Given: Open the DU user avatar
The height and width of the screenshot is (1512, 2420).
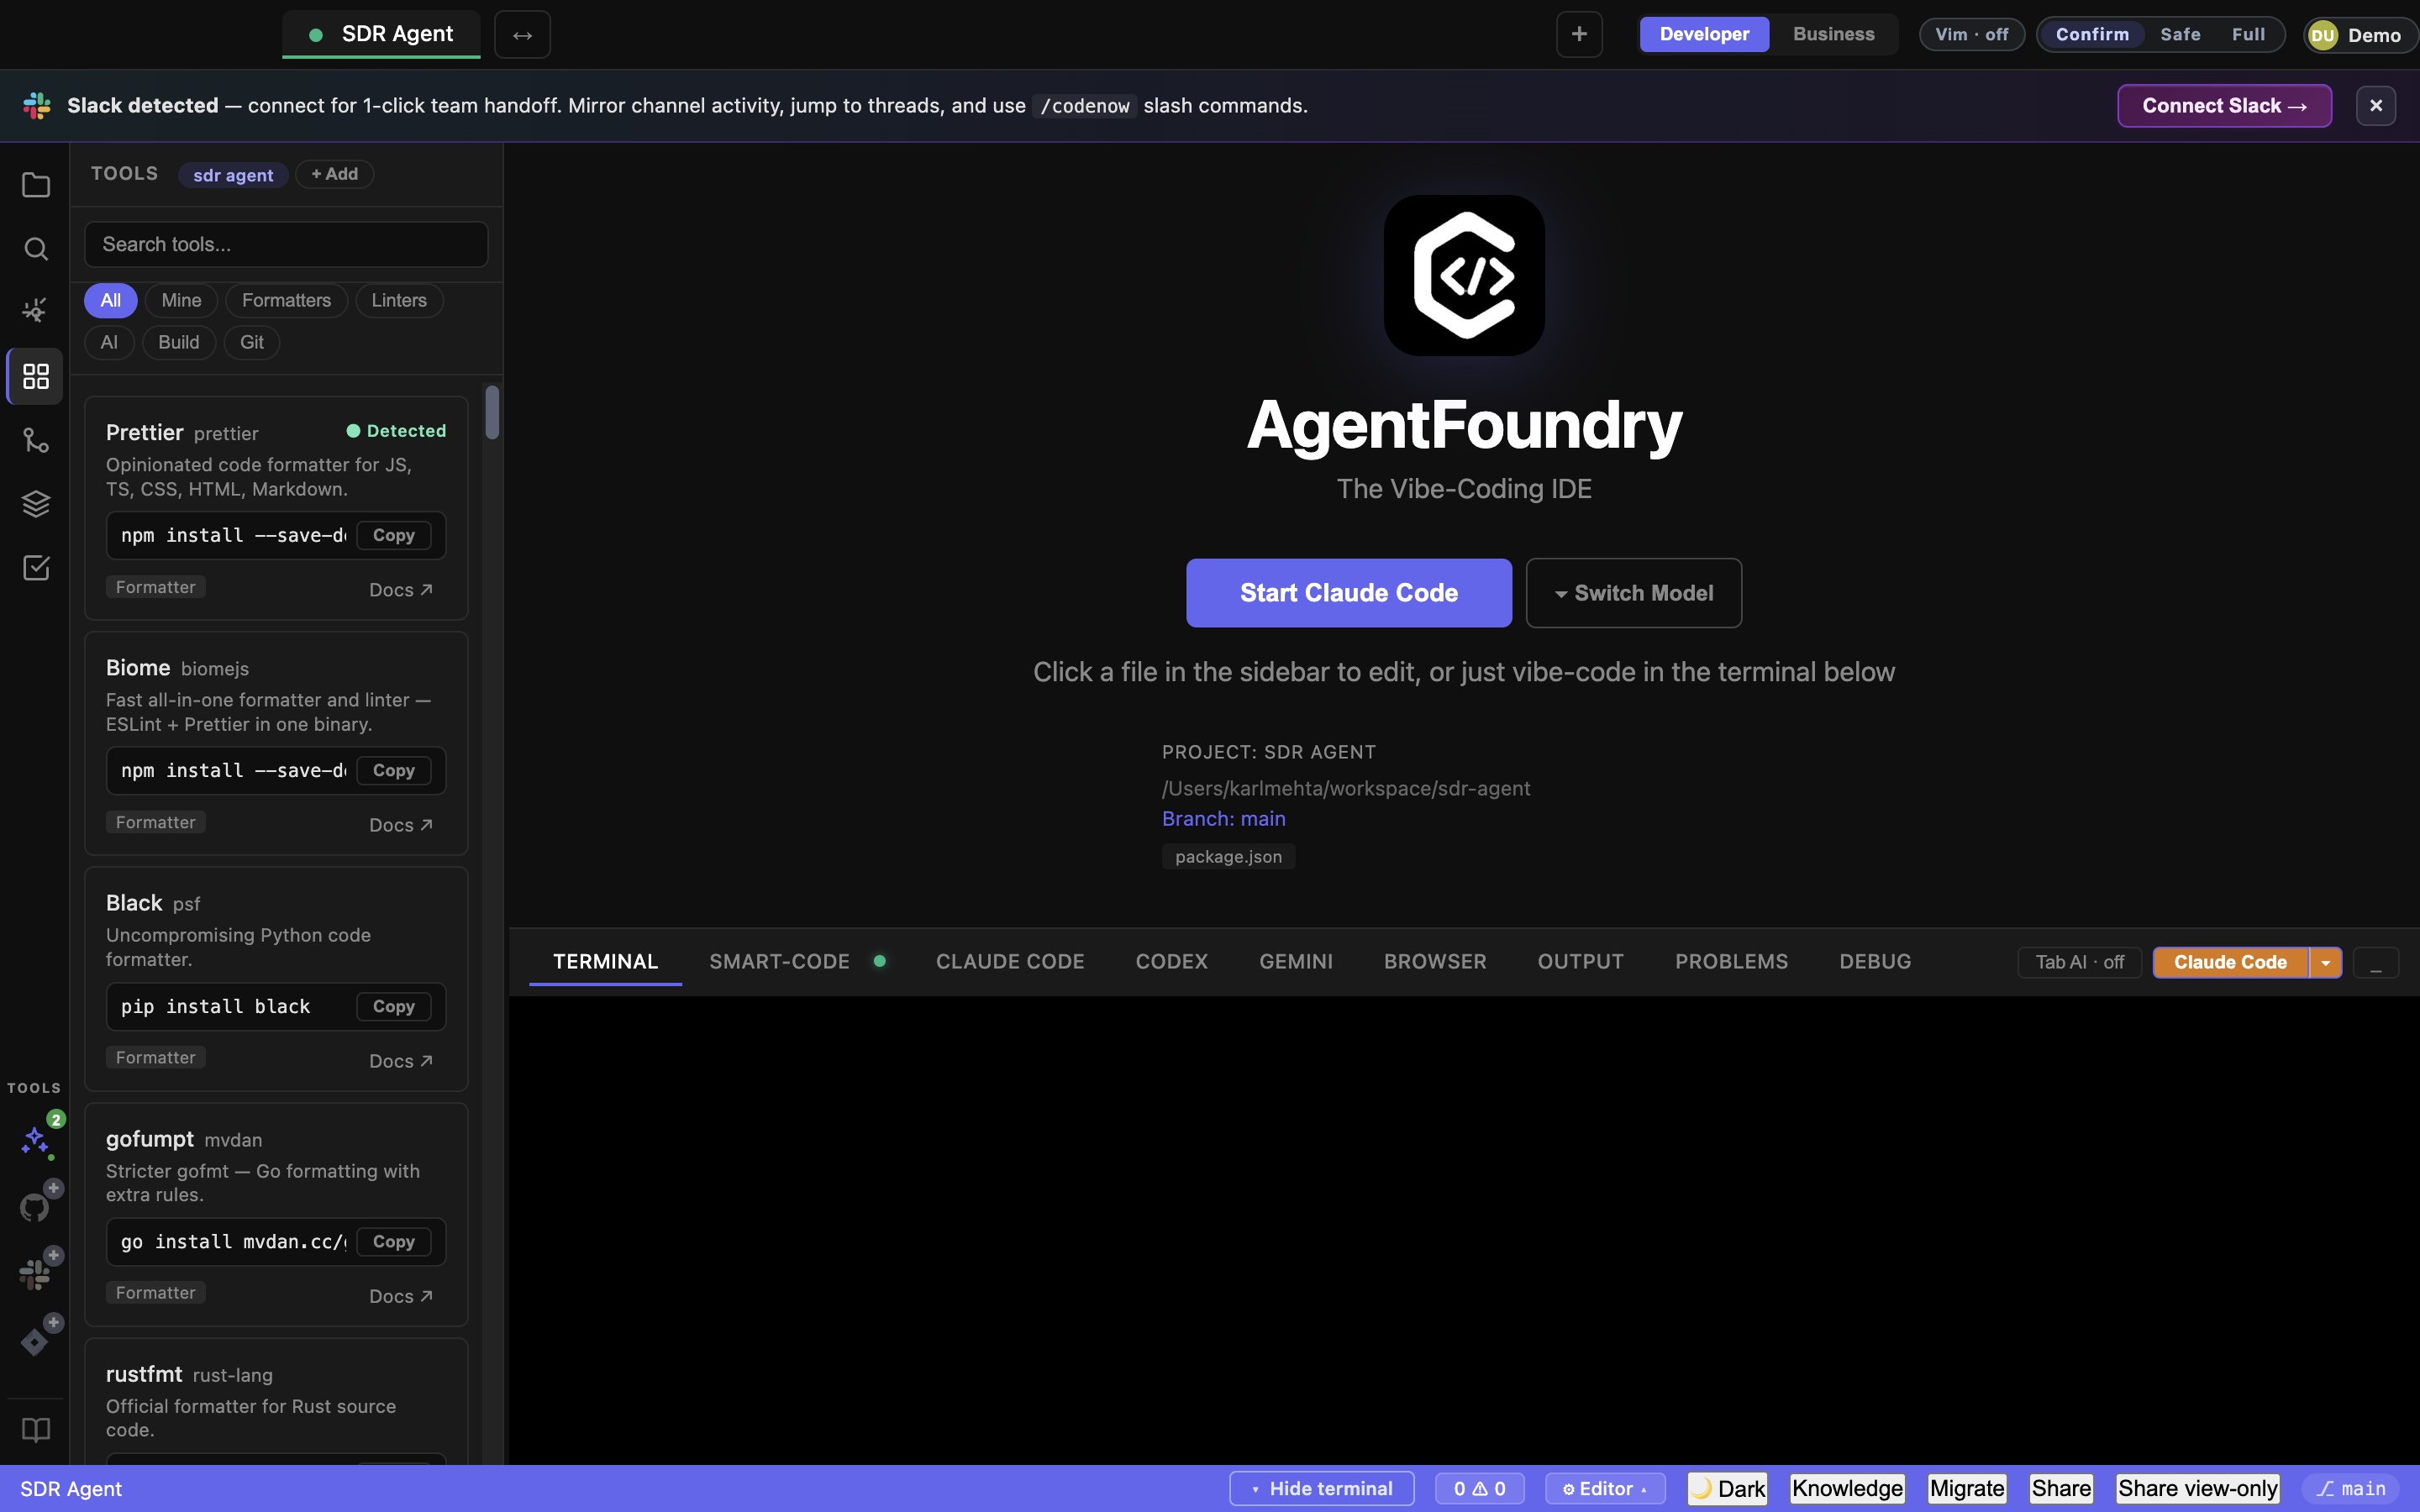Looking at the screenshot, I should tap(2323, 35).
